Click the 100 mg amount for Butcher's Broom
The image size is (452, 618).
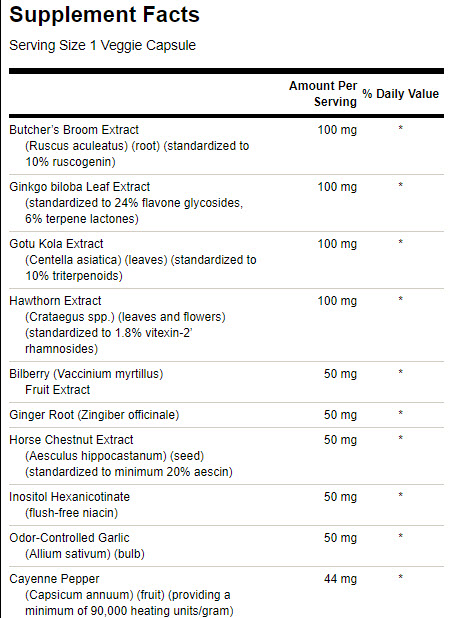(x=337, y=130)
